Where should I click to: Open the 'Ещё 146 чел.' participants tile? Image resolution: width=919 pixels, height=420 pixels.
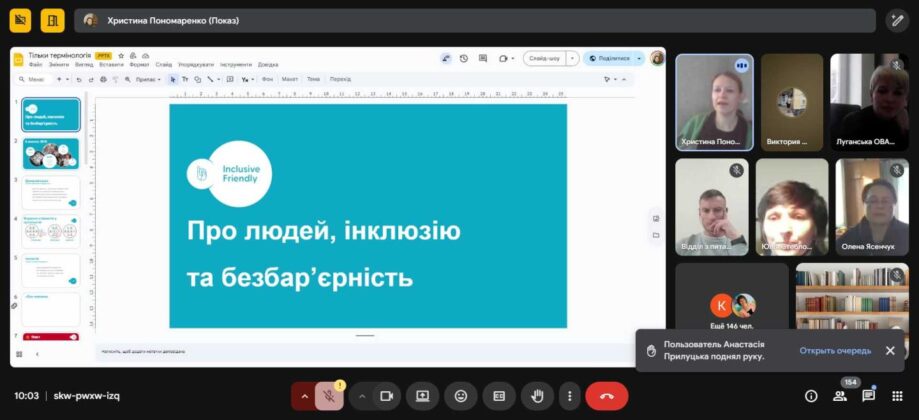[731, 310]
